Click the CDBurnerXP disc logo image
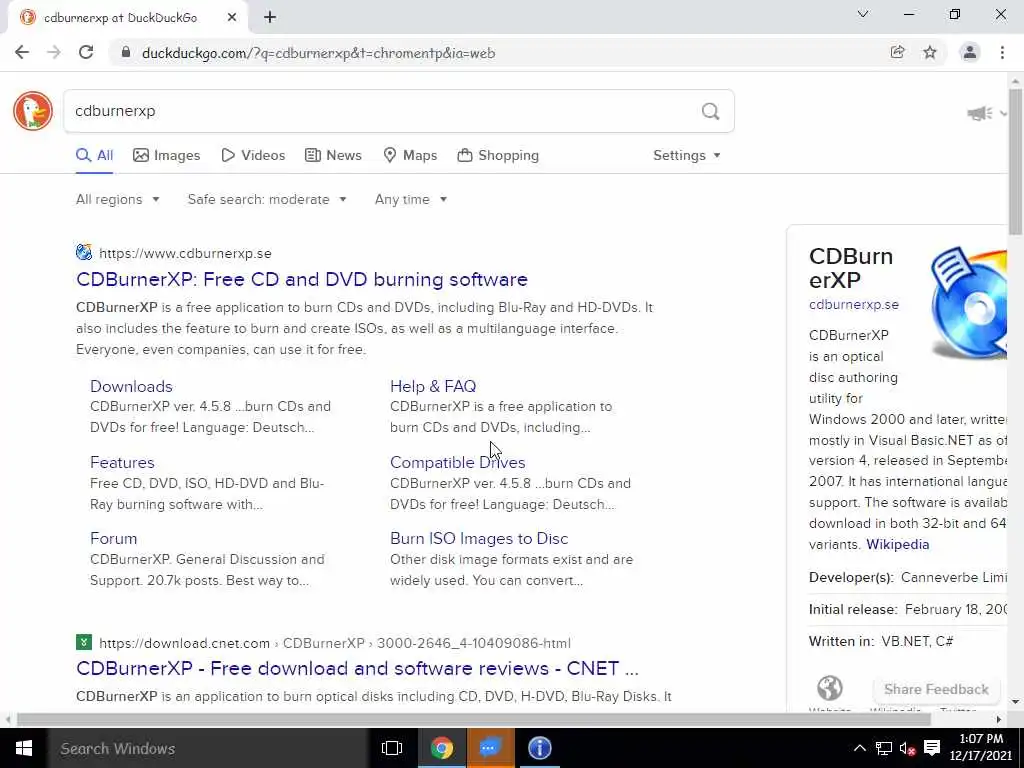Image resolution: width=1024 pixels, height=768 pixels. coord(968,304)
